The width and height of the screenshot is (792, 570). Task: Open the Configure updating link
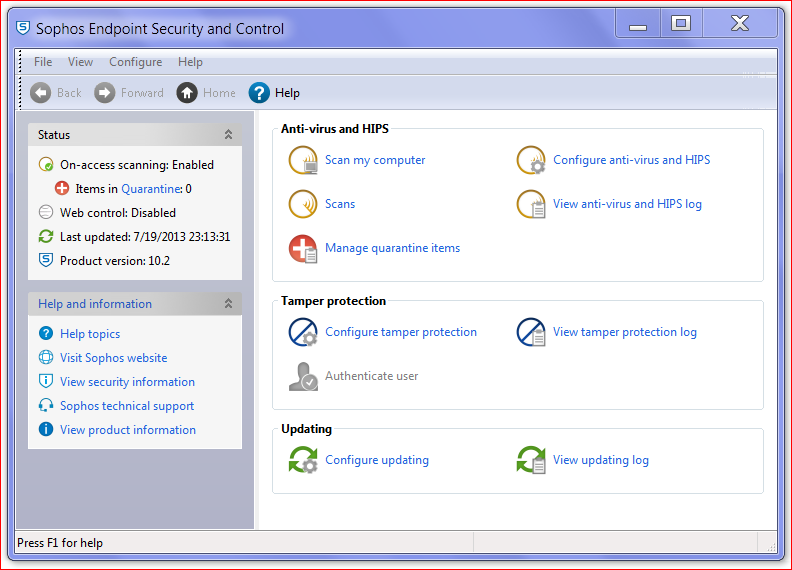pyautogui.click(x=377, y=460)
